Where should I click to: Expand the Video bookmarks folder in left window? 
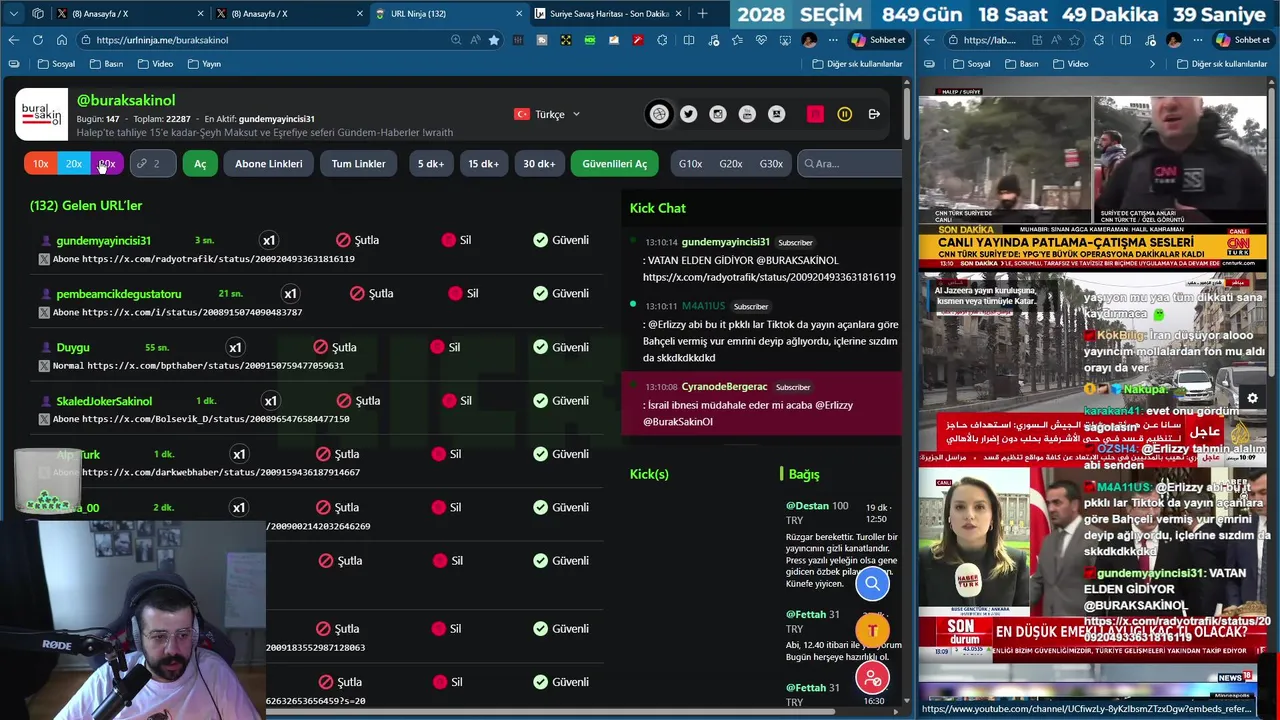coord(154,64)
